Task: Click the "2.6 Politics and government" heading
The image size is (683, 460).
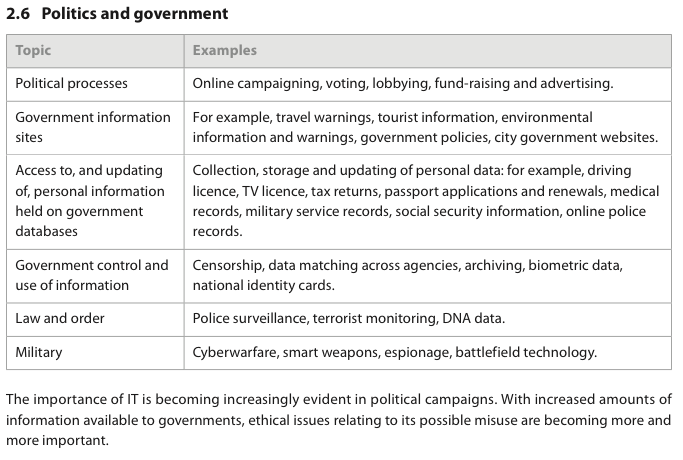Action: pos(117,14)
